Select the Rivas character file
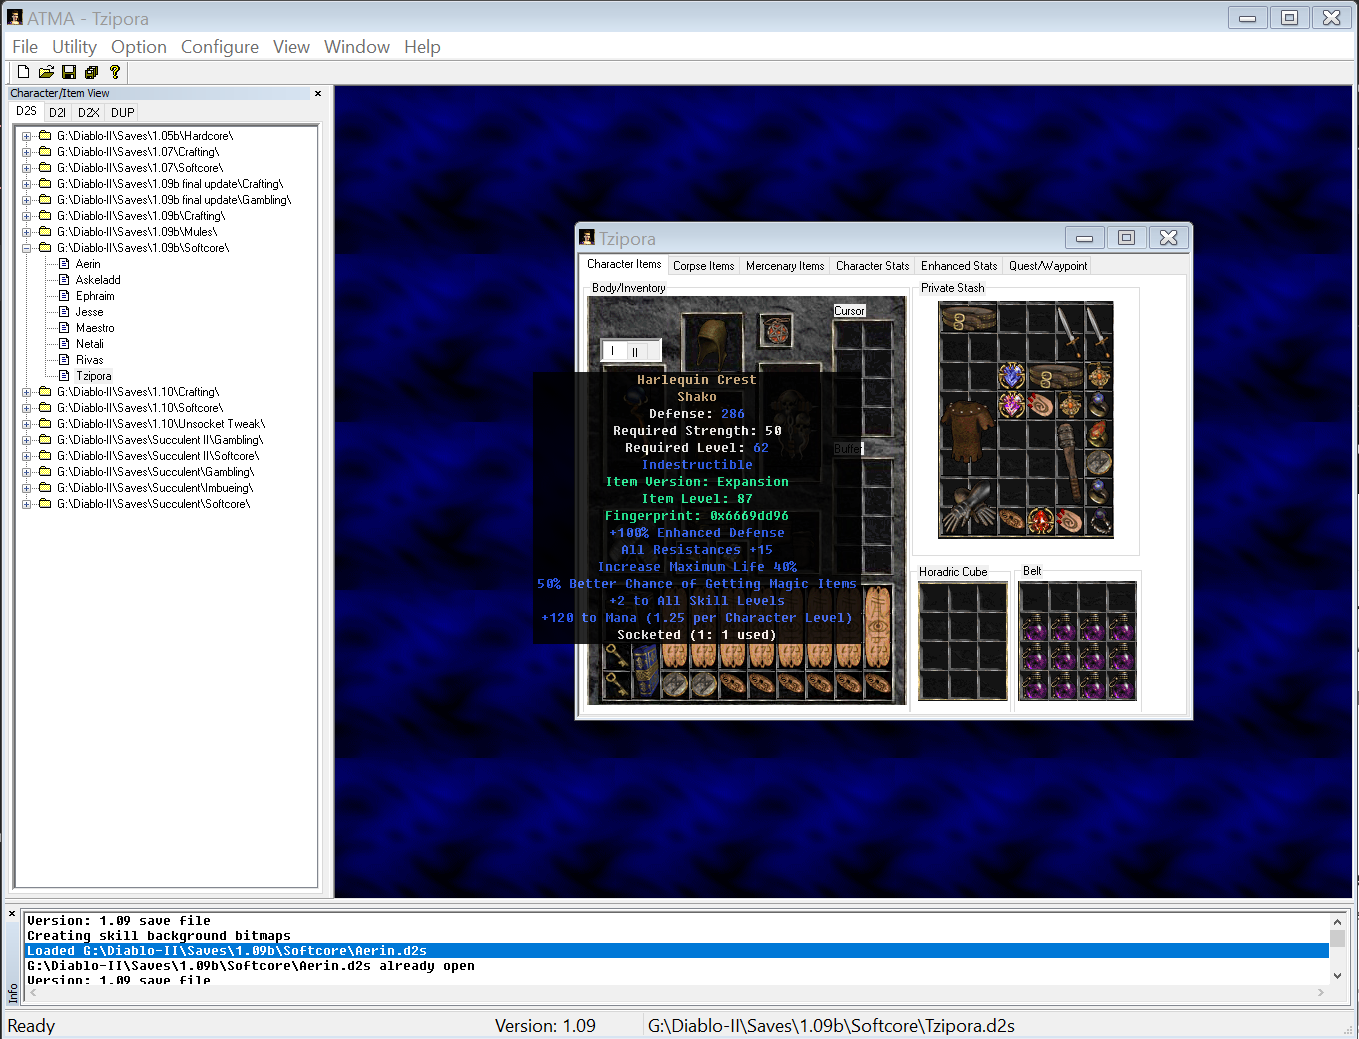This screenshot has height=1039, width=1359. [x=89, y=360]
